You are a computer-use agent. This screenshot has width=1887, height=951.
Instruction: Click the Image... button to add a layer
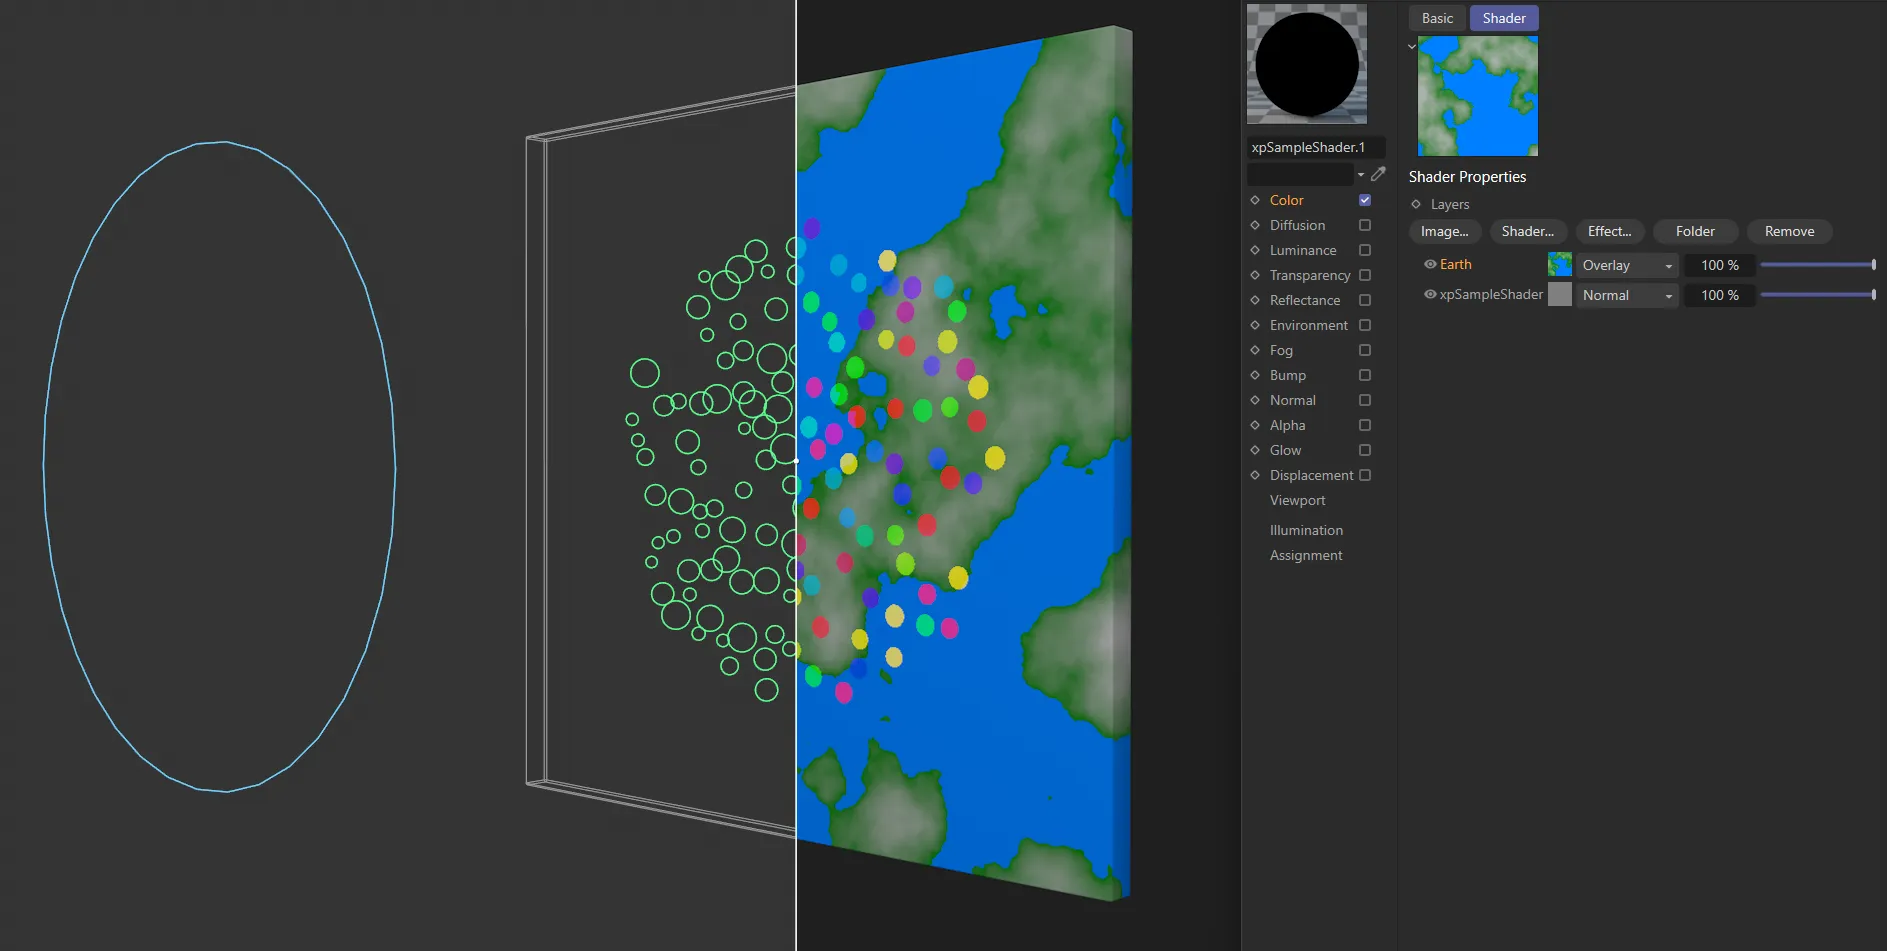[1444, 231]
